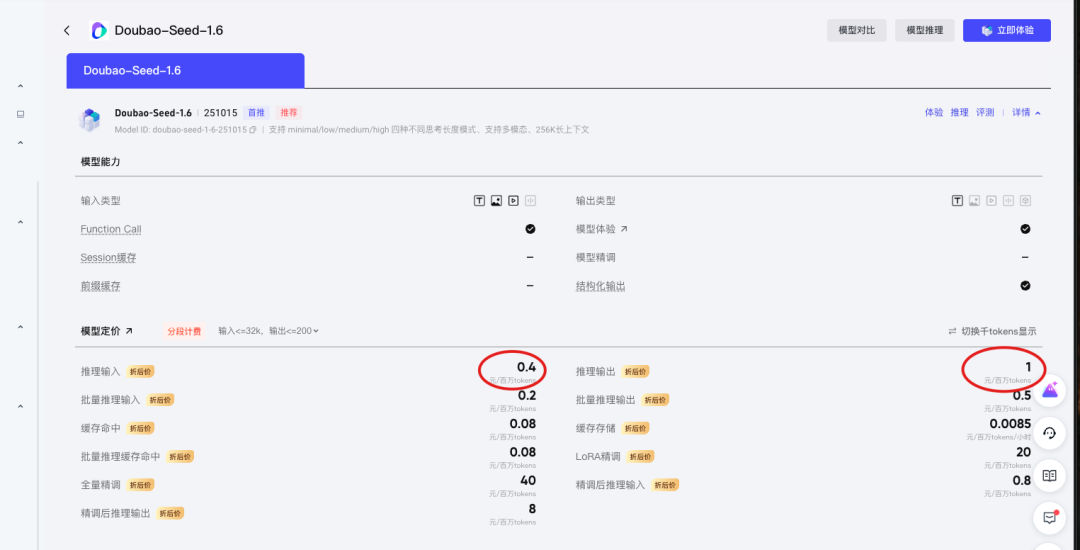Image resolution: width=1080 pixels, height=550 pixels.
Task: Click the 模型对比 button
Action: coord(856,31)
